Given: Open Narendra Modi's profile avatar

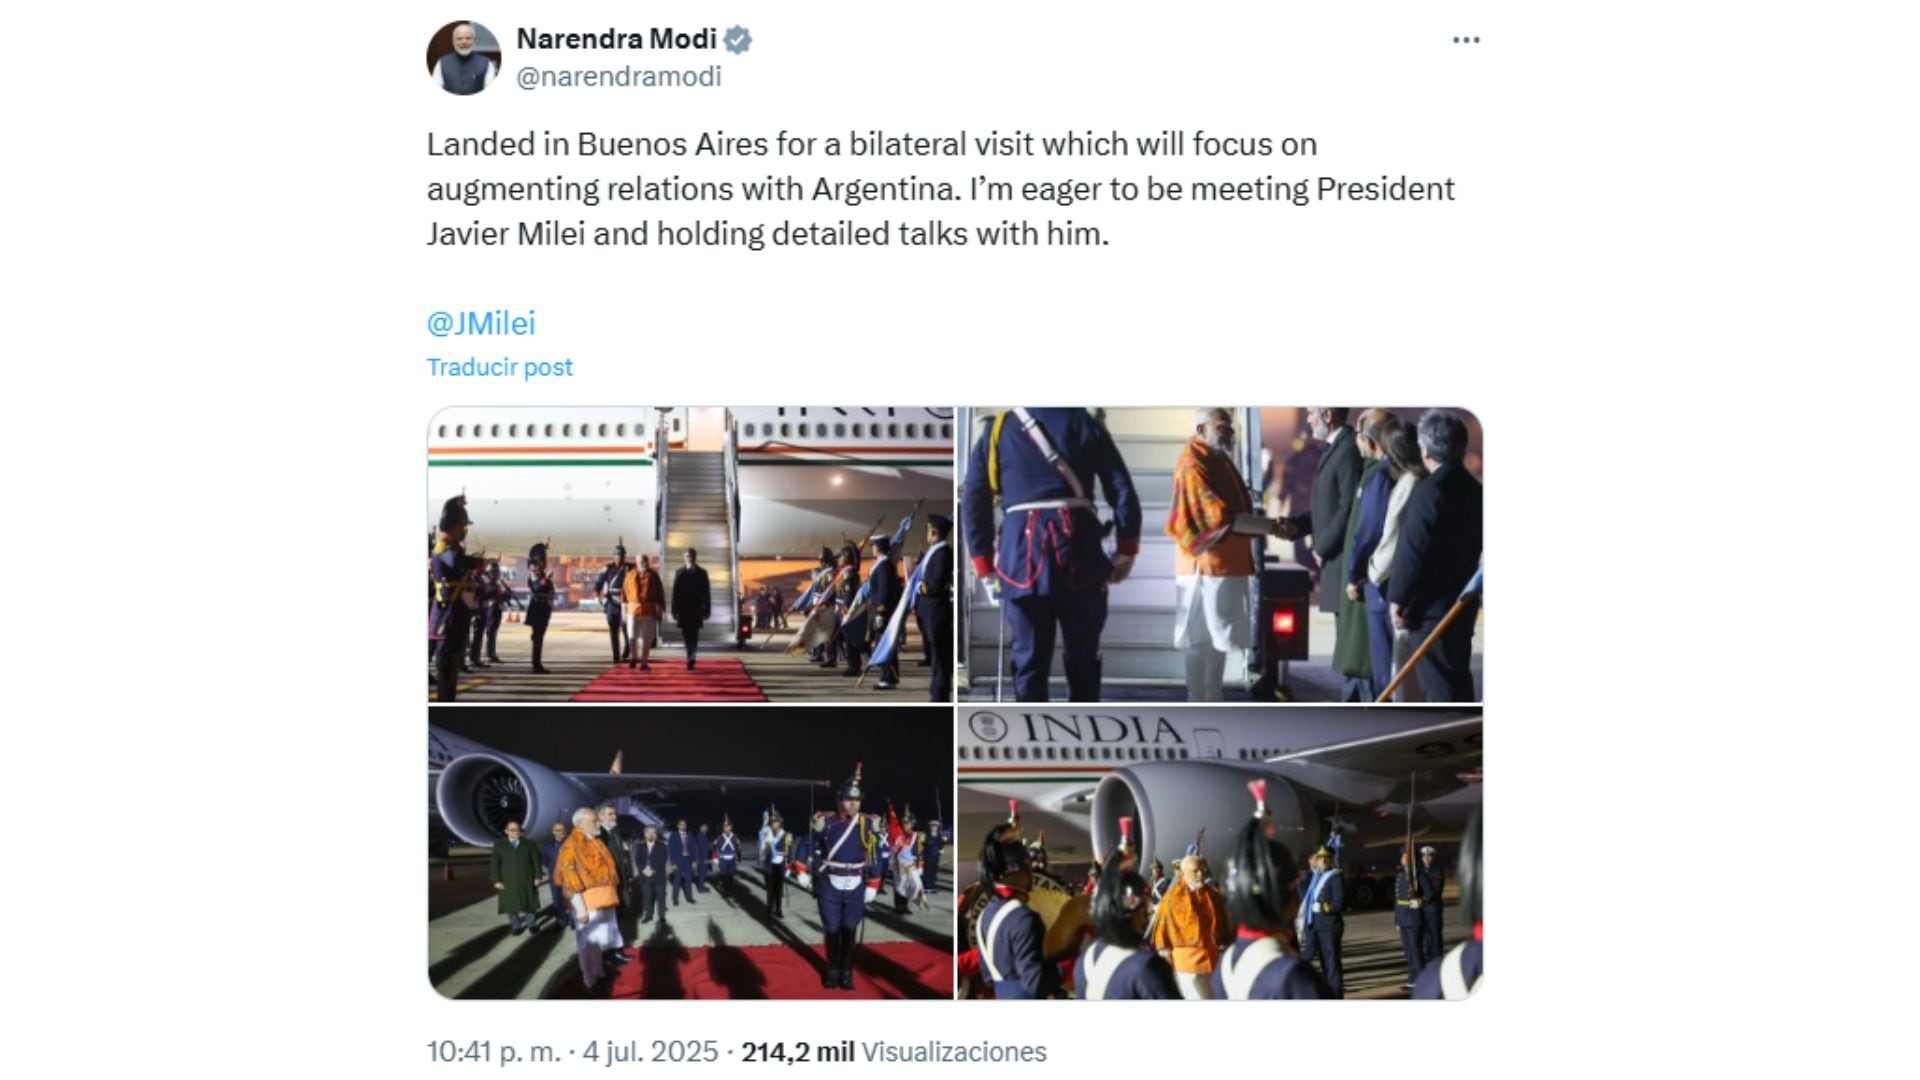Looking at the screenshot, I should click(x=463, y=58).
